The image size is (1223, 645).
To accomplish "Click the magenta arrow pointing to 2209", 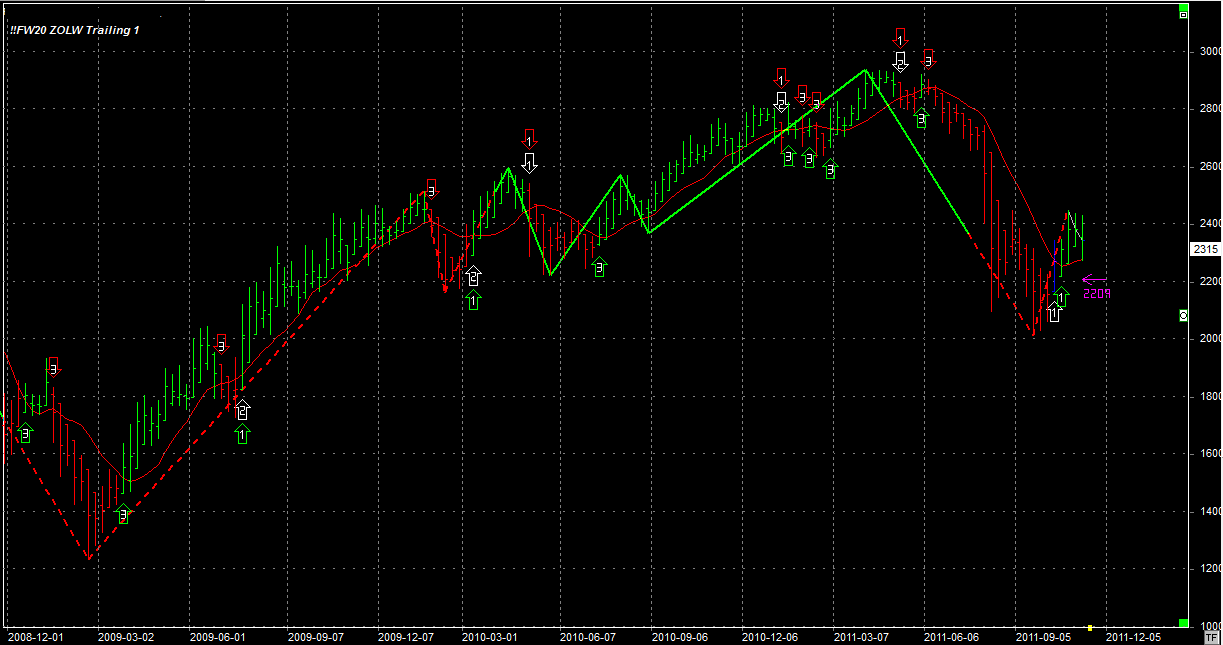I will click(1094, 280).
